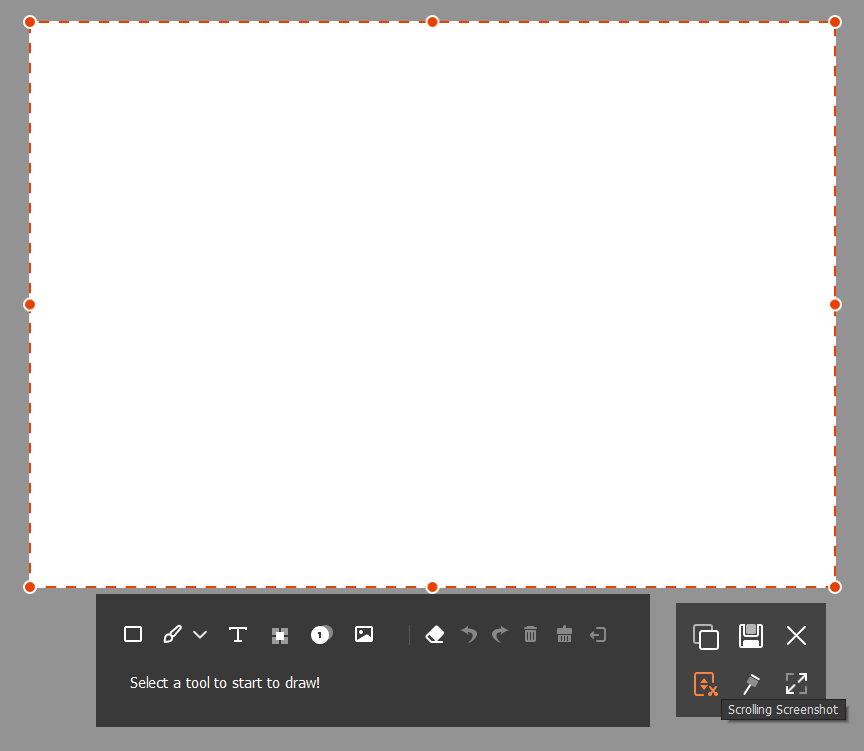Click the exit drawing arrow icon

(x=598, y=635)
